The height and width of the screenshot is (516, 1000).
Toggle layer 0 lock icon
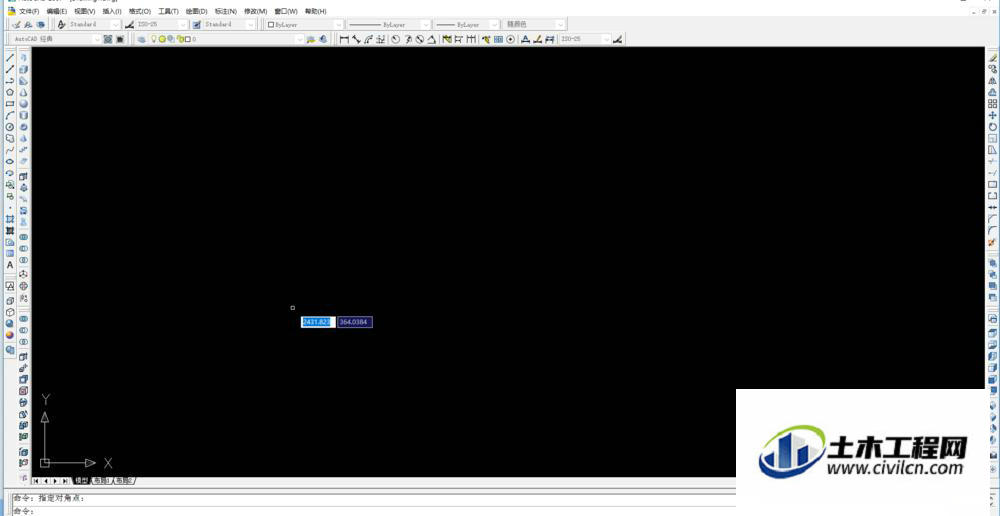click(180, 40)
